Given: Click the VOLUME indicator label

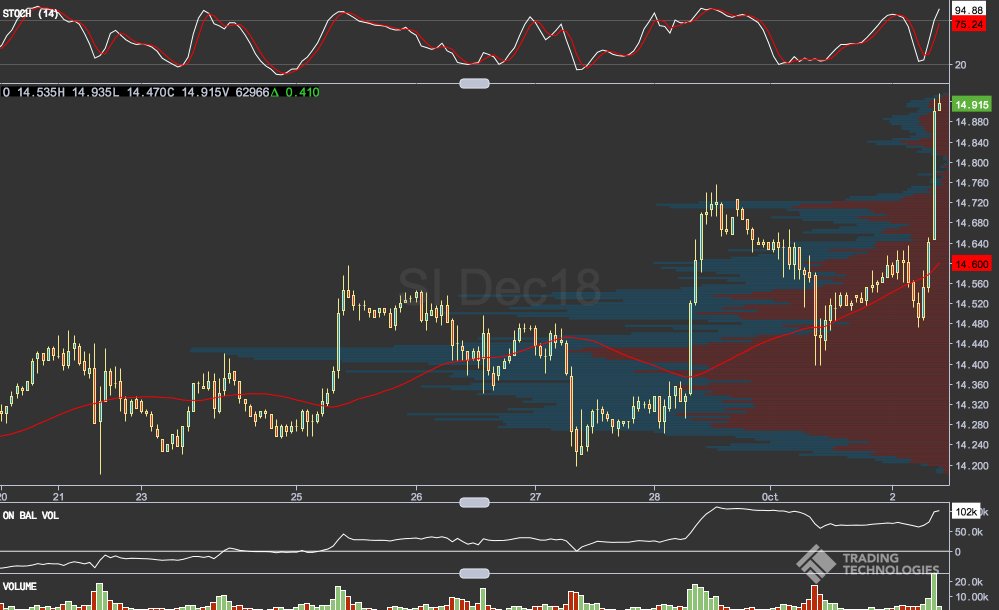Looking at the screenshot, I should pyautogui.click(x=20, y=586).
